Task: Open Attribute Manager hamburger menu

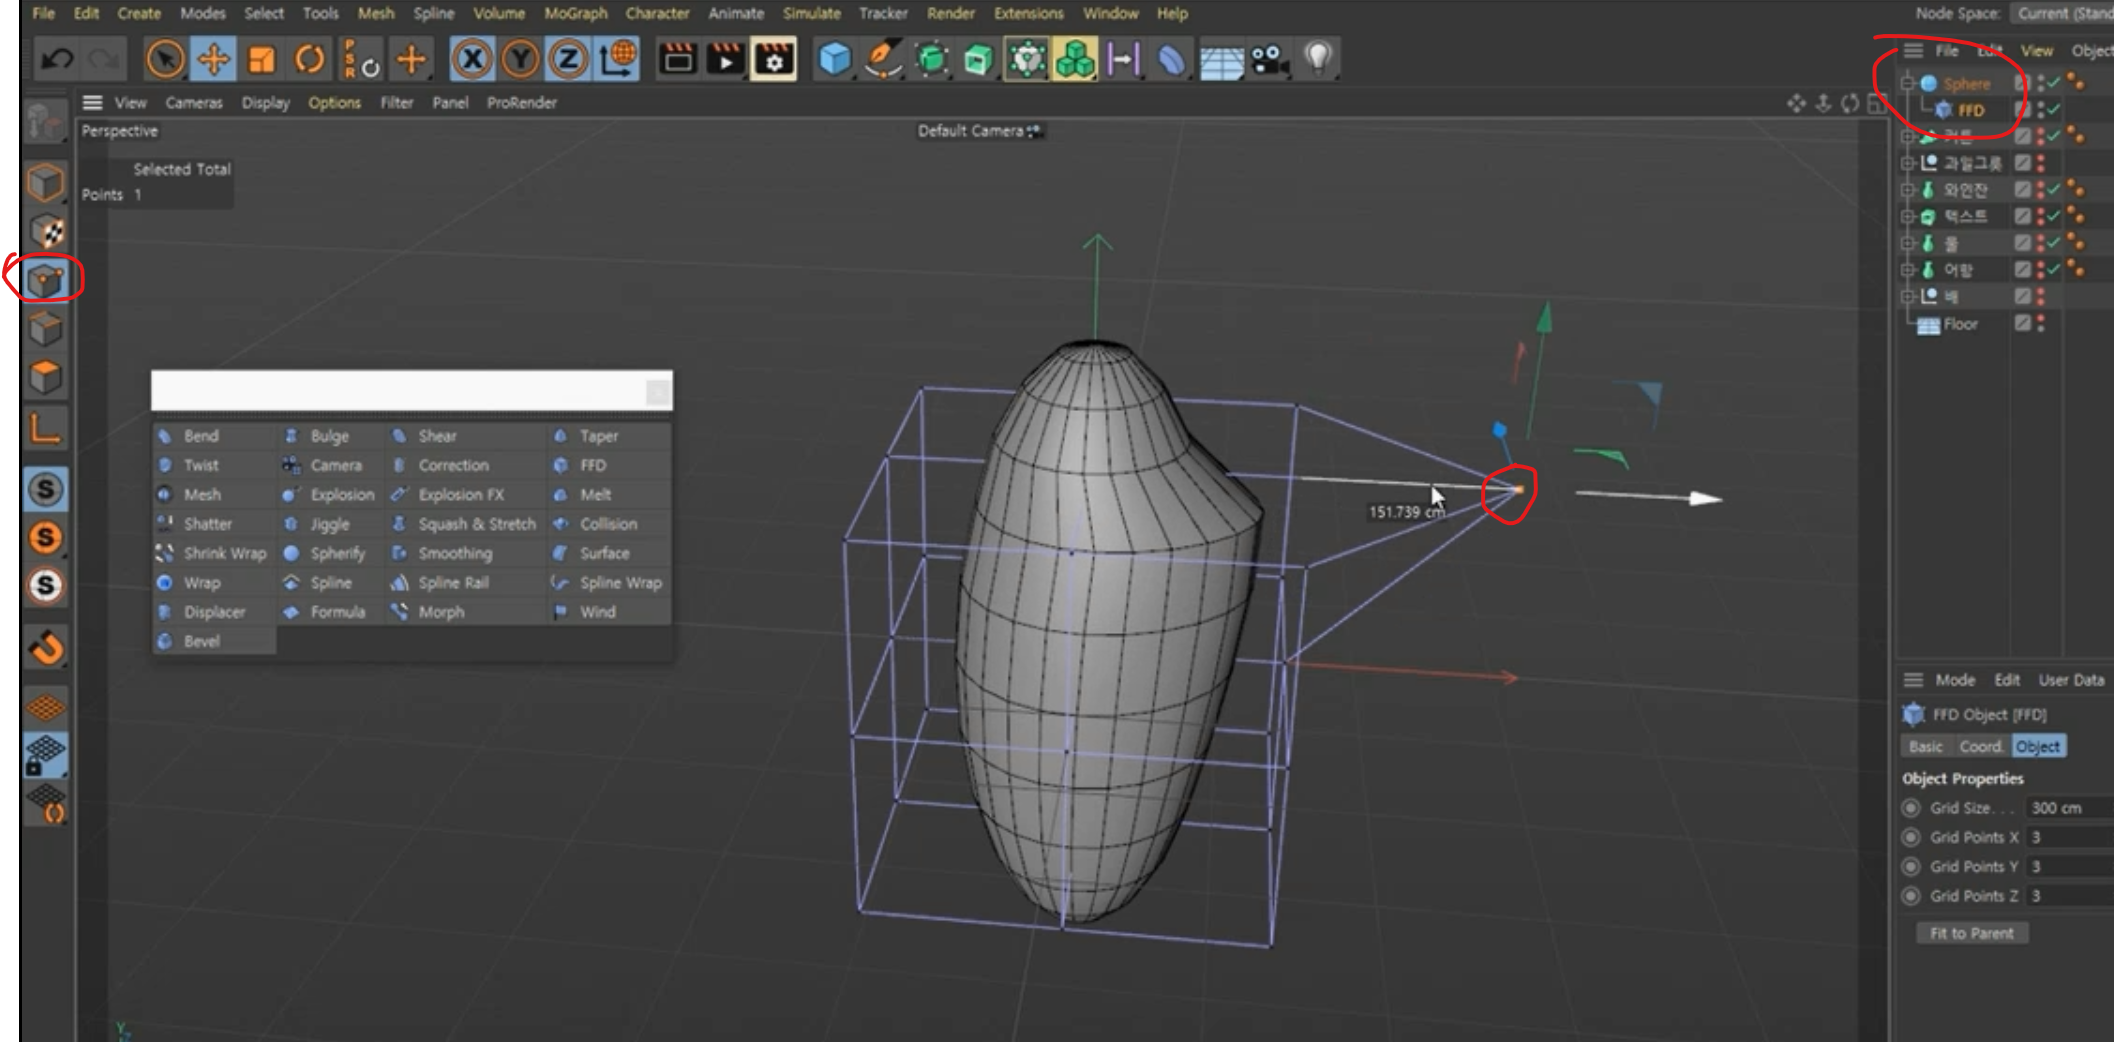Action: tap(1913, 680)
